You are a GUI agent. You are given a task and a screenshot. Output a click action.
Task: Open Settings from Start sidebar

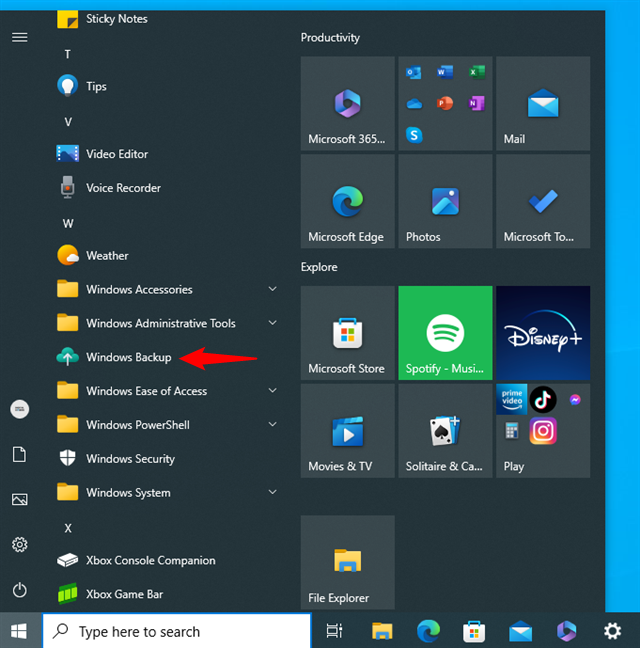19,545
